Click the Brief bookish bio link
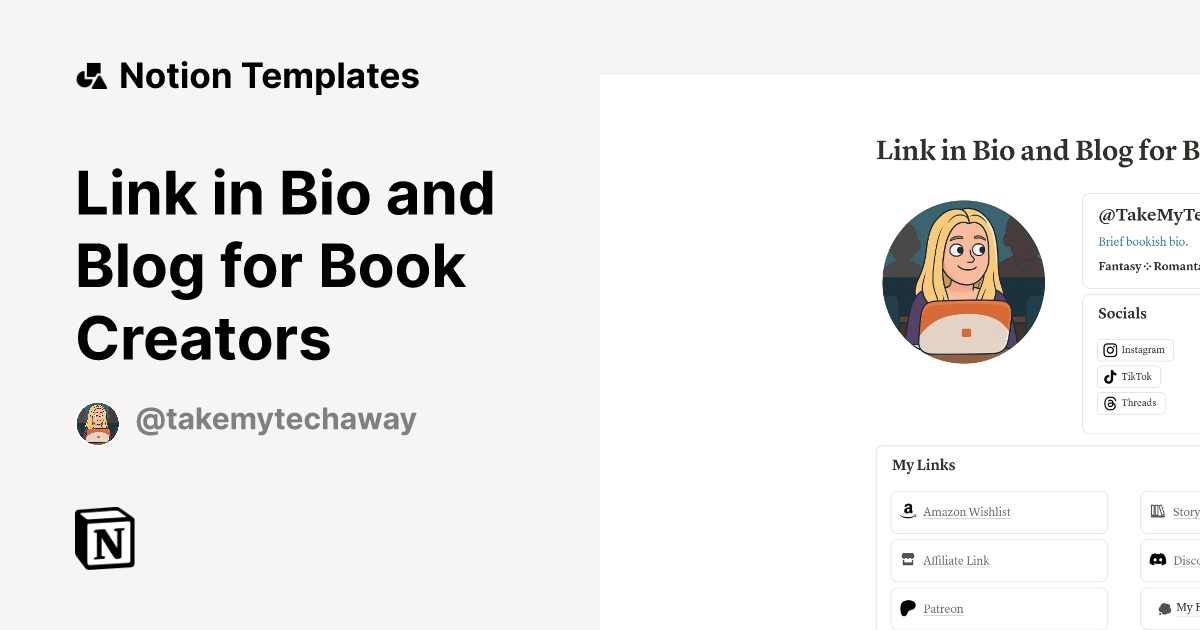 coord(1143,241)
